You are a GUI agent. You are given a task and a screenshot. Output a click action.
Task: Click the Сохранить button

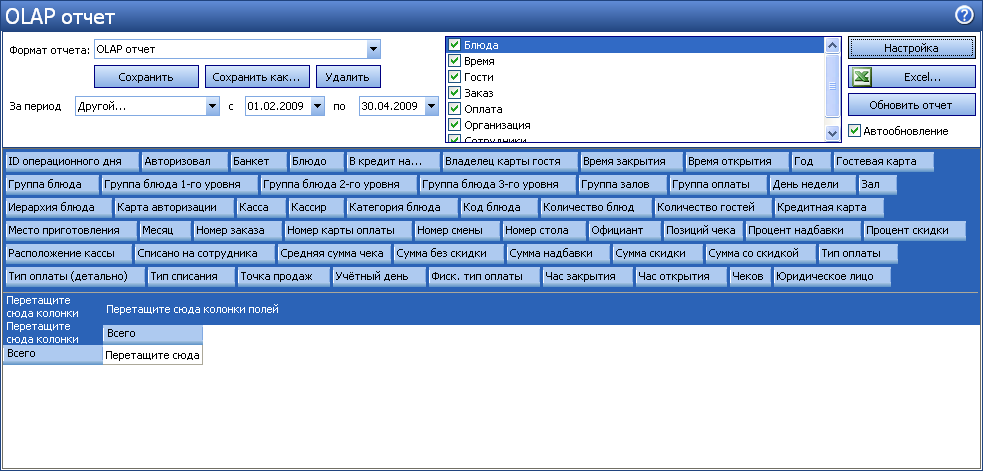coord(146,77)
